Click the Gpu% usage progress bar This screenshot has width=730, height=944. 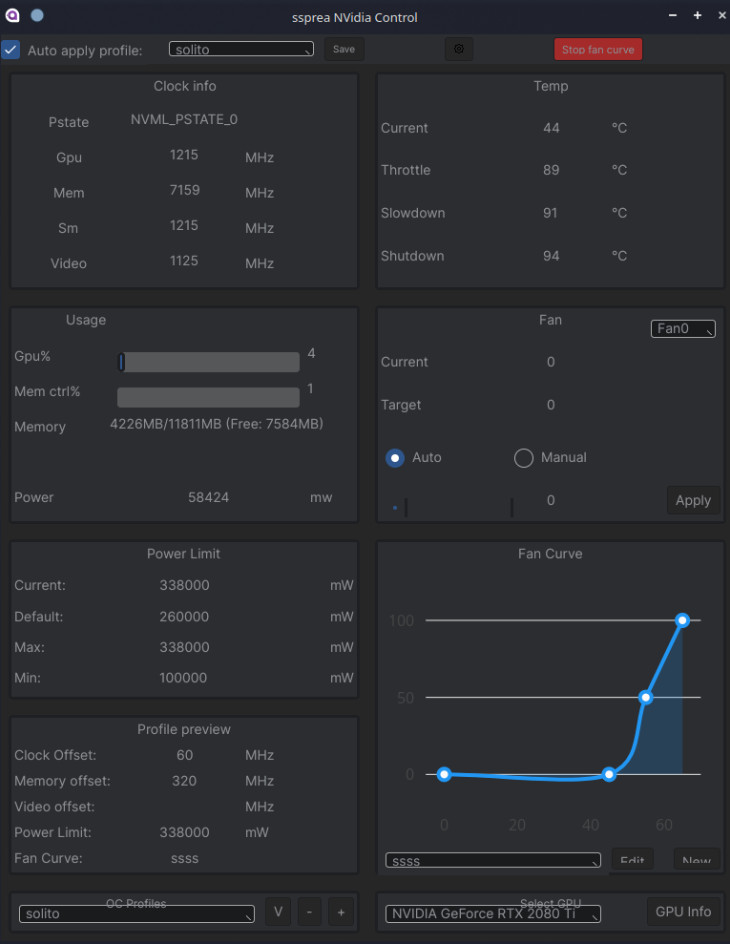tap(208, 362)
